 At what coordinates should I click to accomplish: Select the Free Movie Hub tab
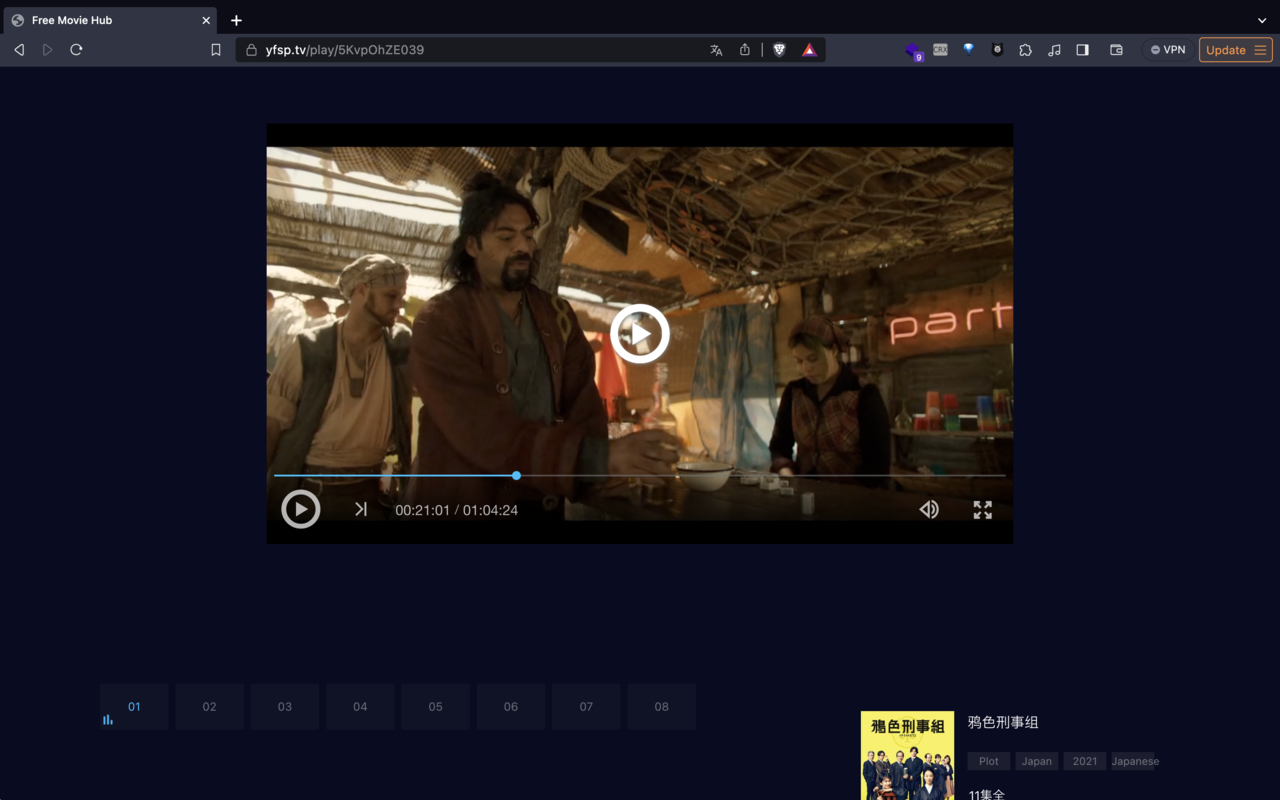pyautogui.click(x=110, y=20)
